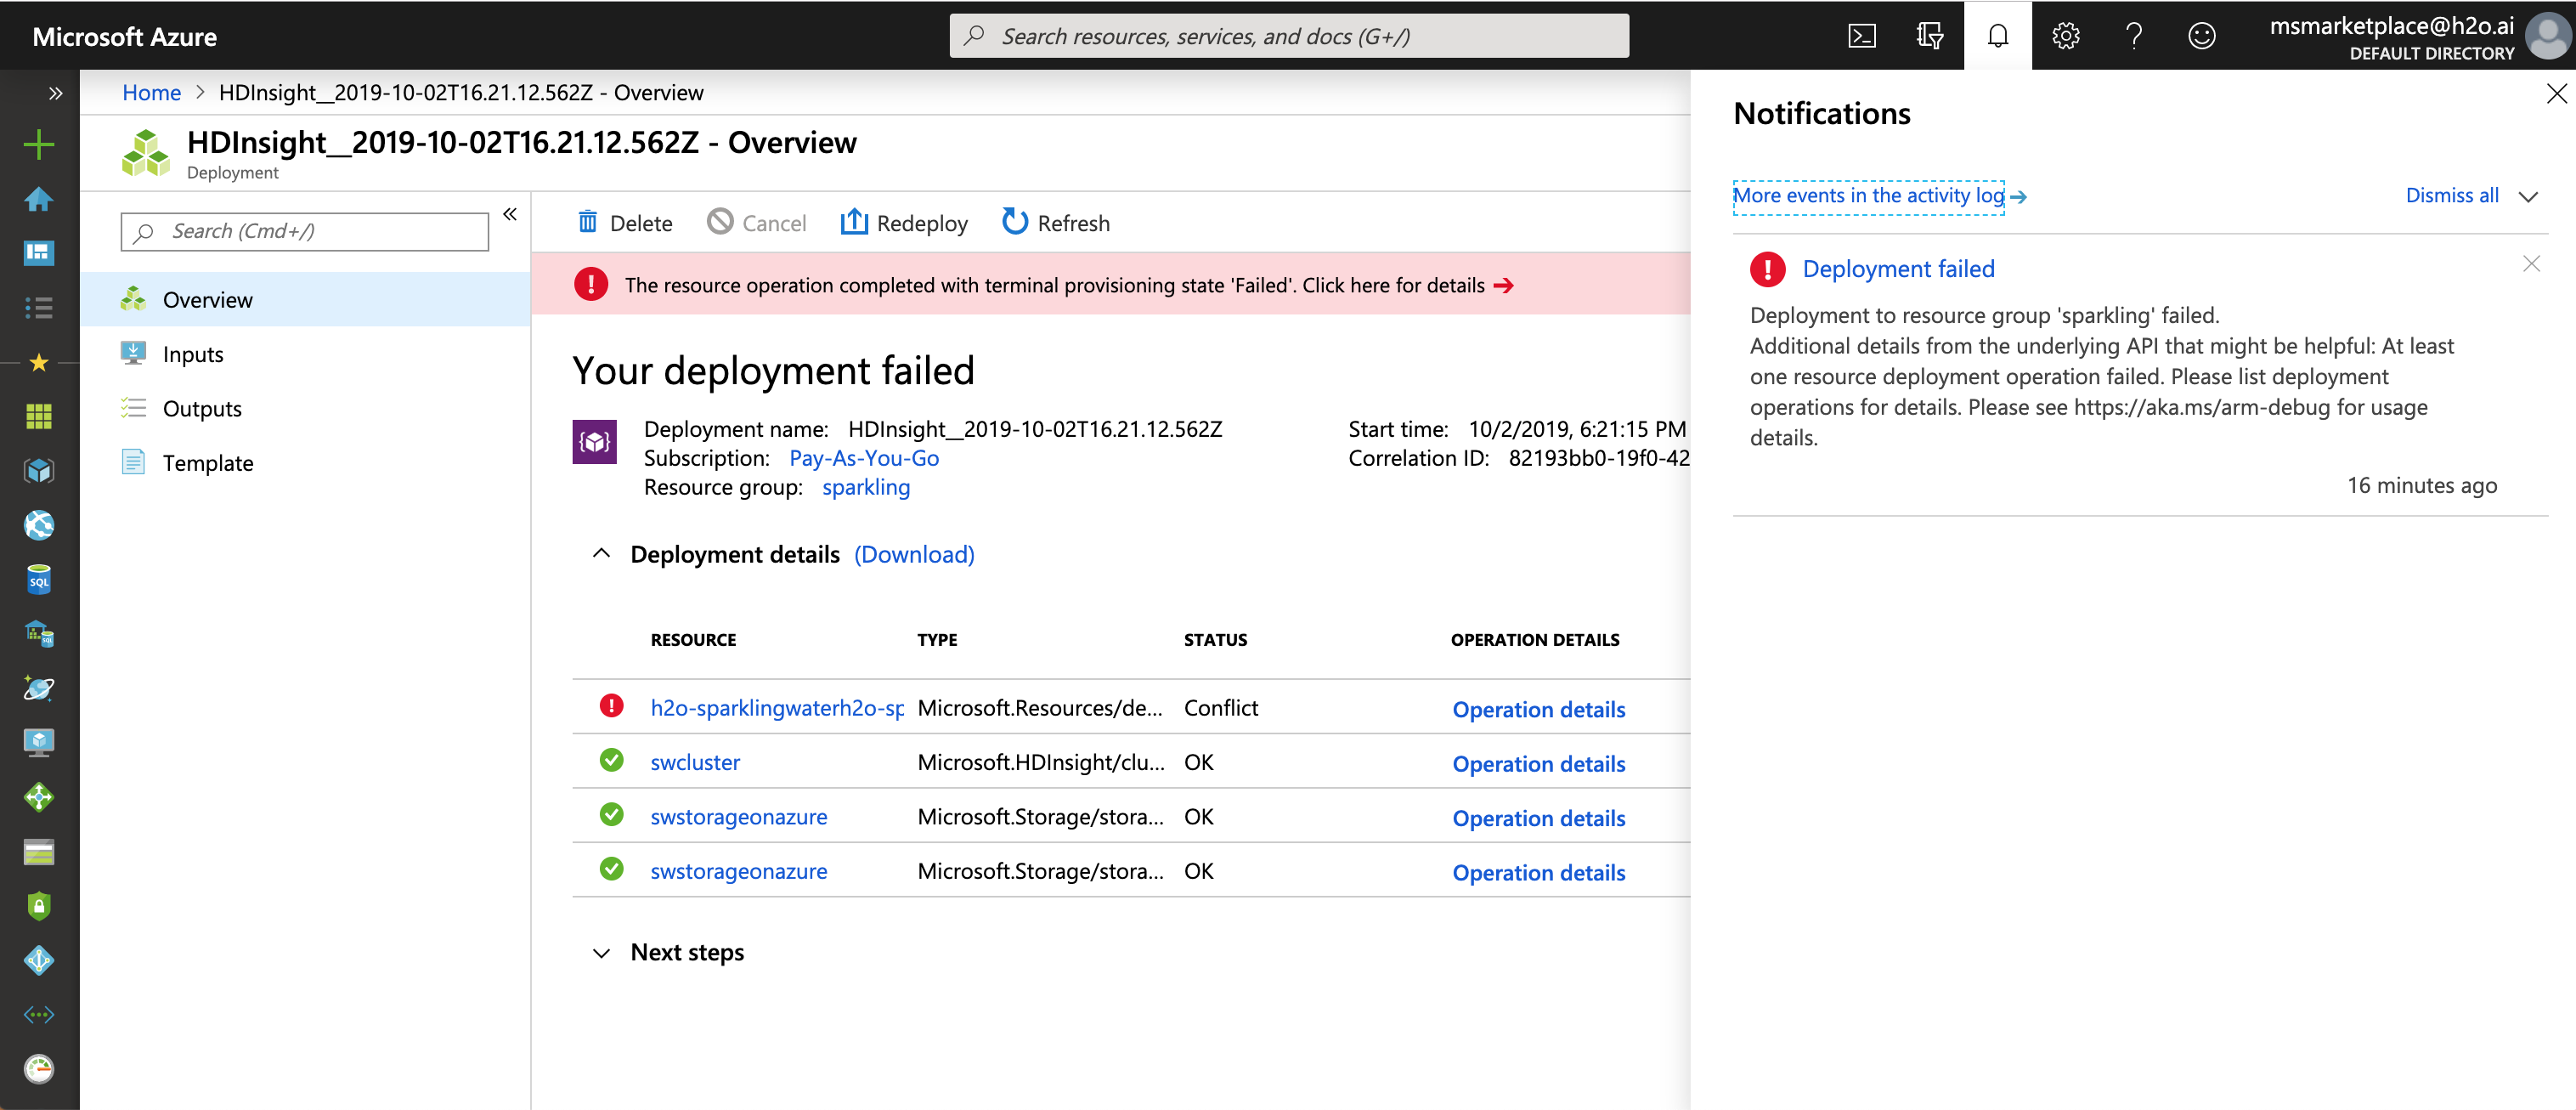Open the Security Center shield icon
This screenshot has height=1110, width=2576.
click(x=38, y=906)
